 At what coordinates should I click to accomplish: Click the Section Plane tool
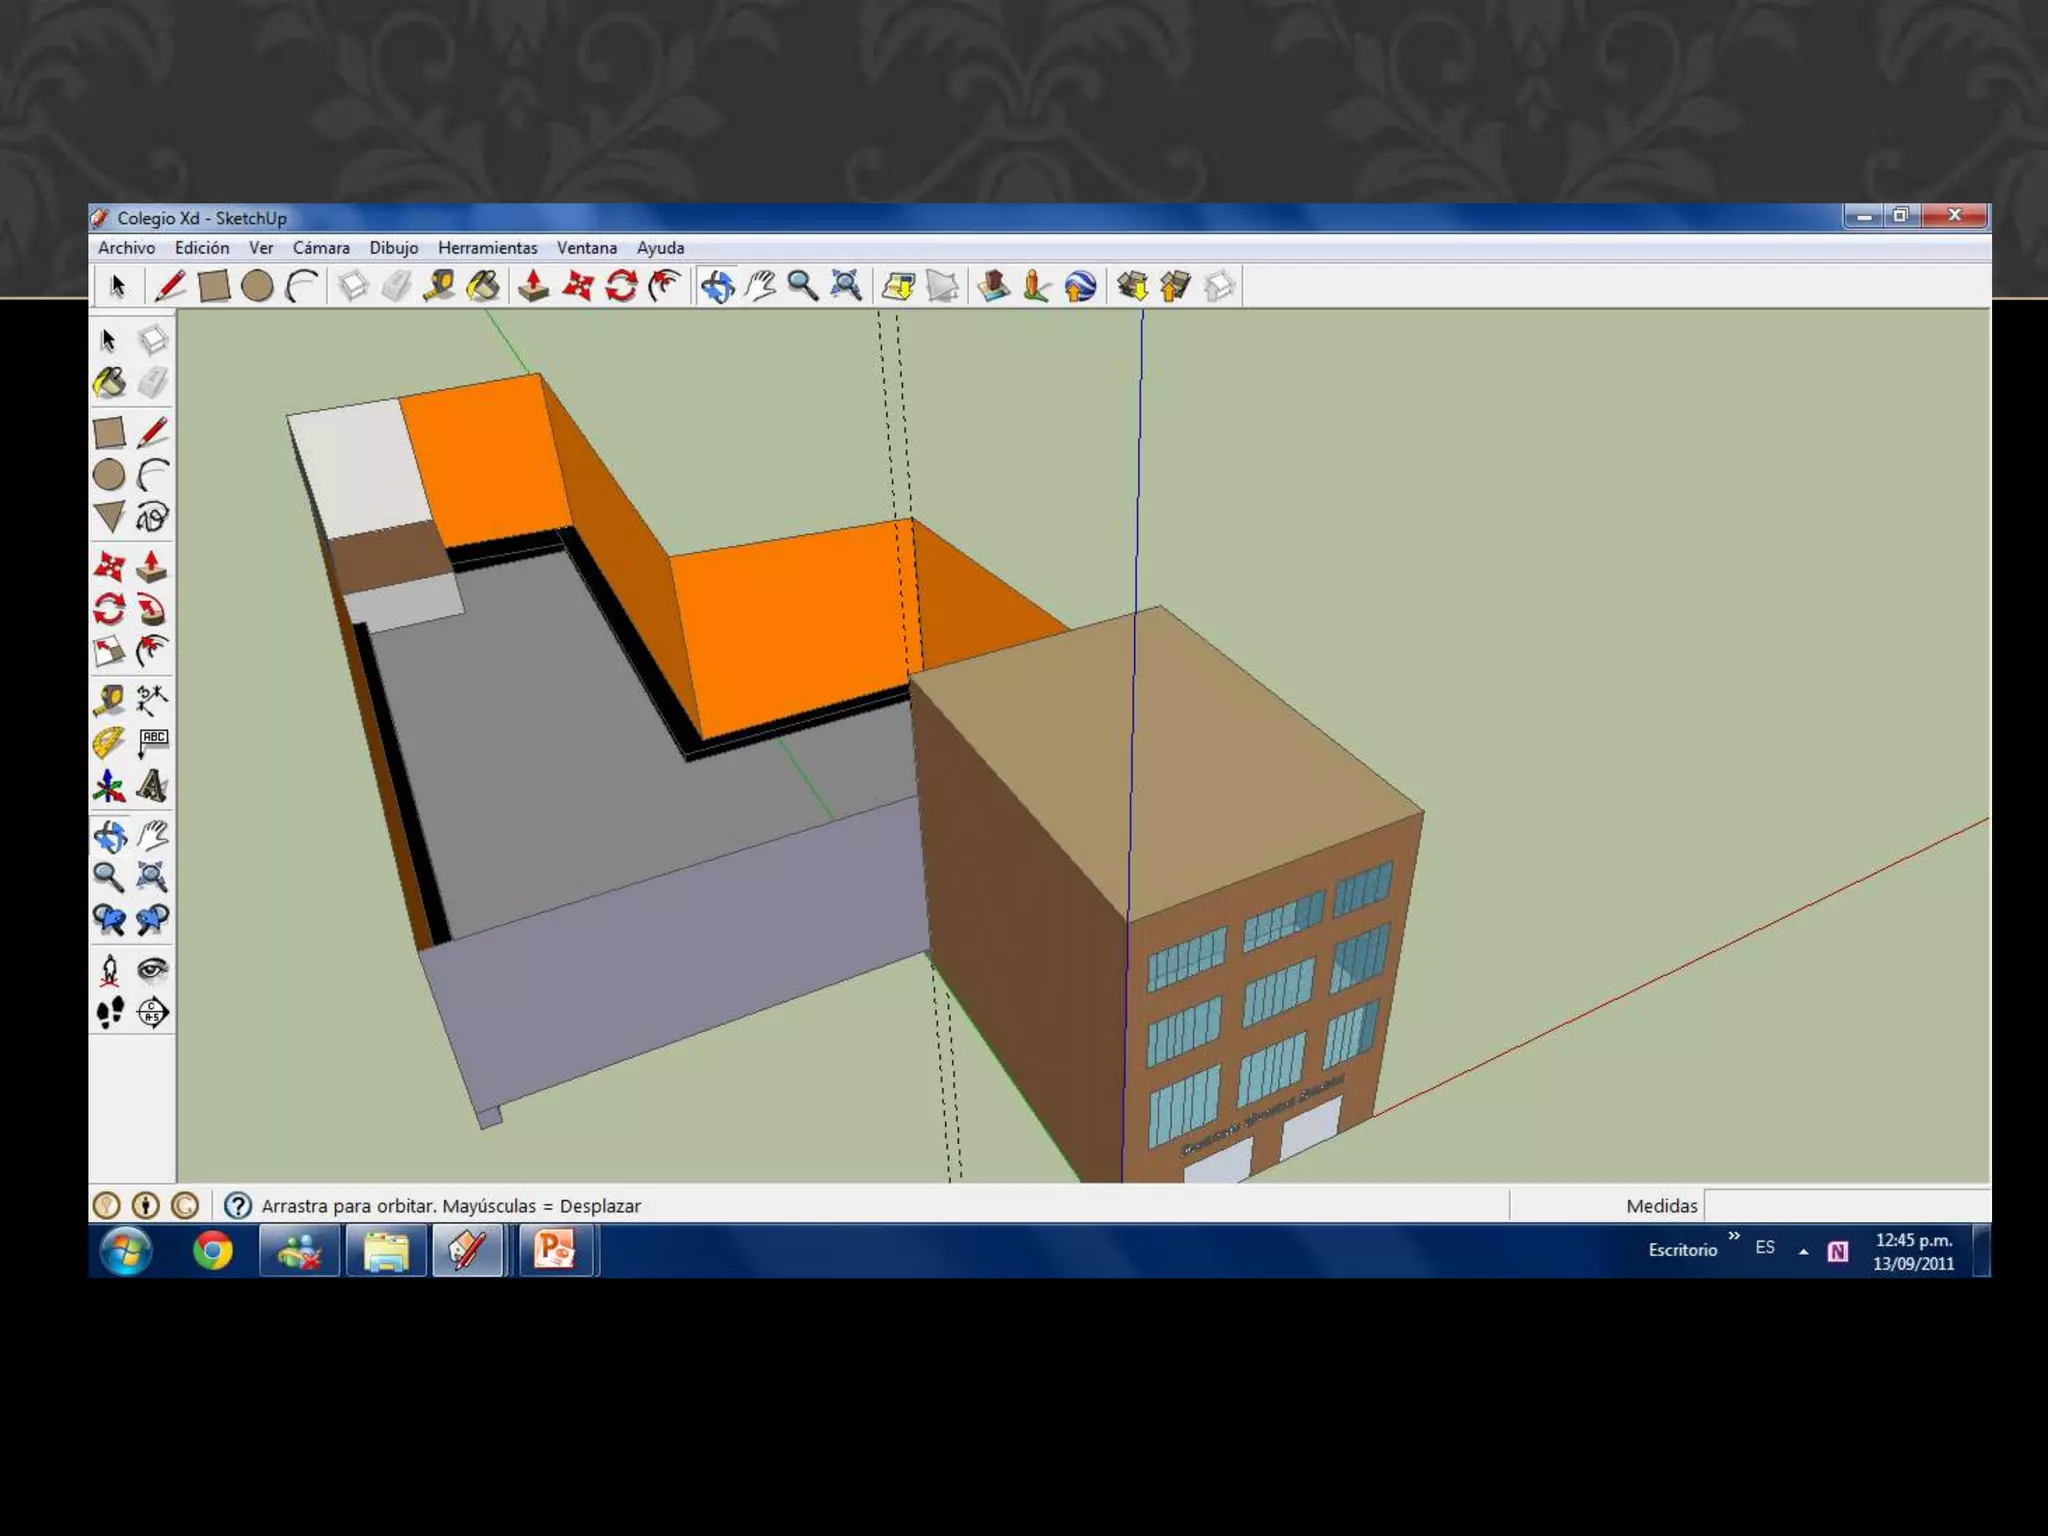point(152,1013)
